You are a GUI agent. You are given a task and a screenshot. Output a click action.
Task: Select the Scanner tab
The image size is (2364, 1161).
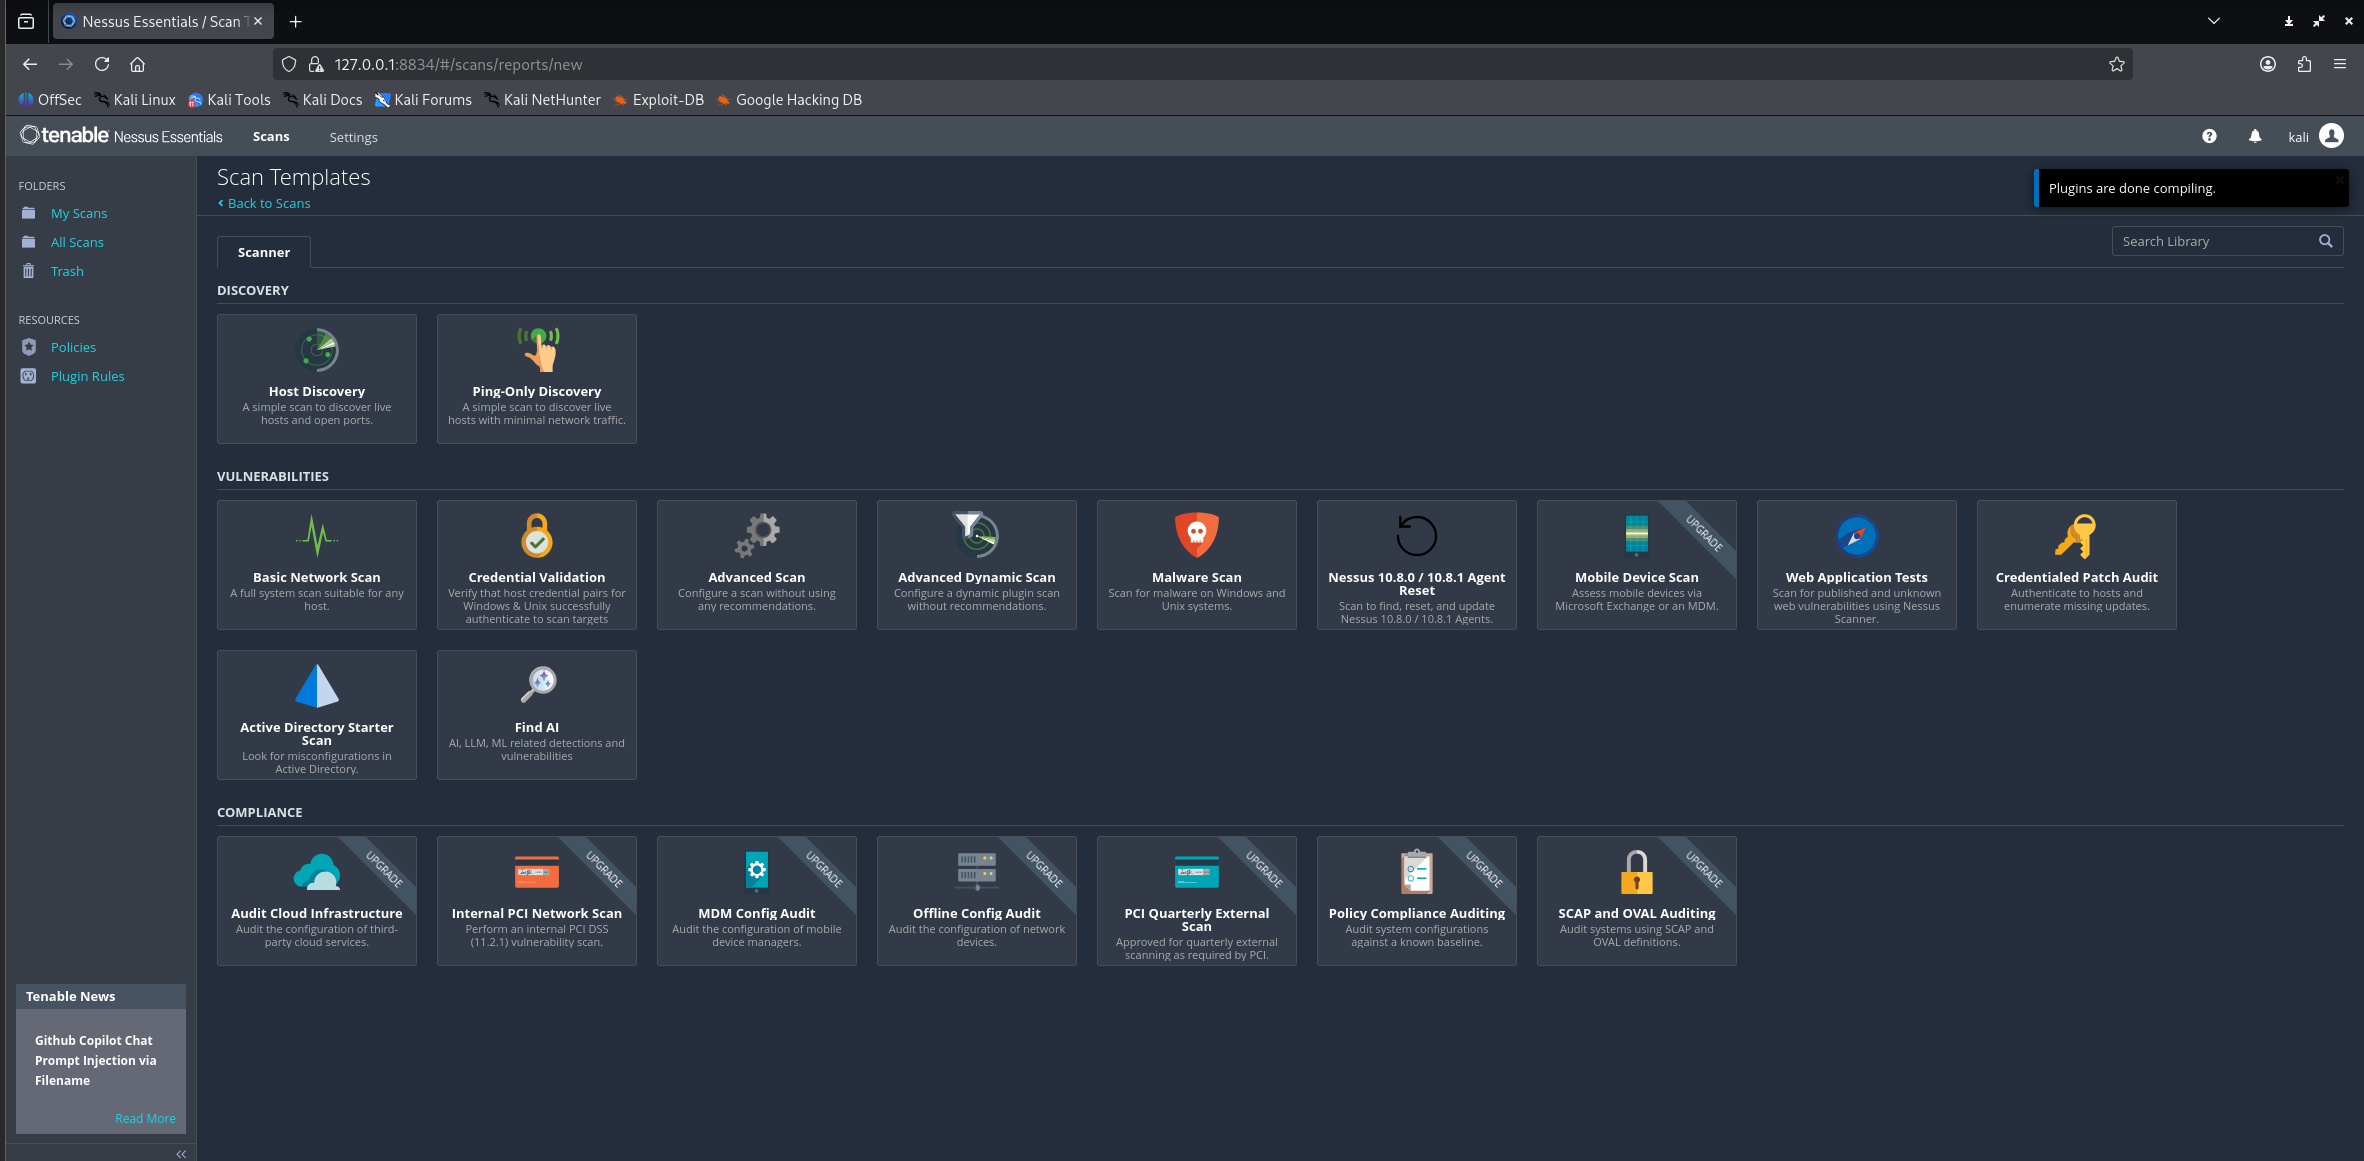[x=264, y=253]
